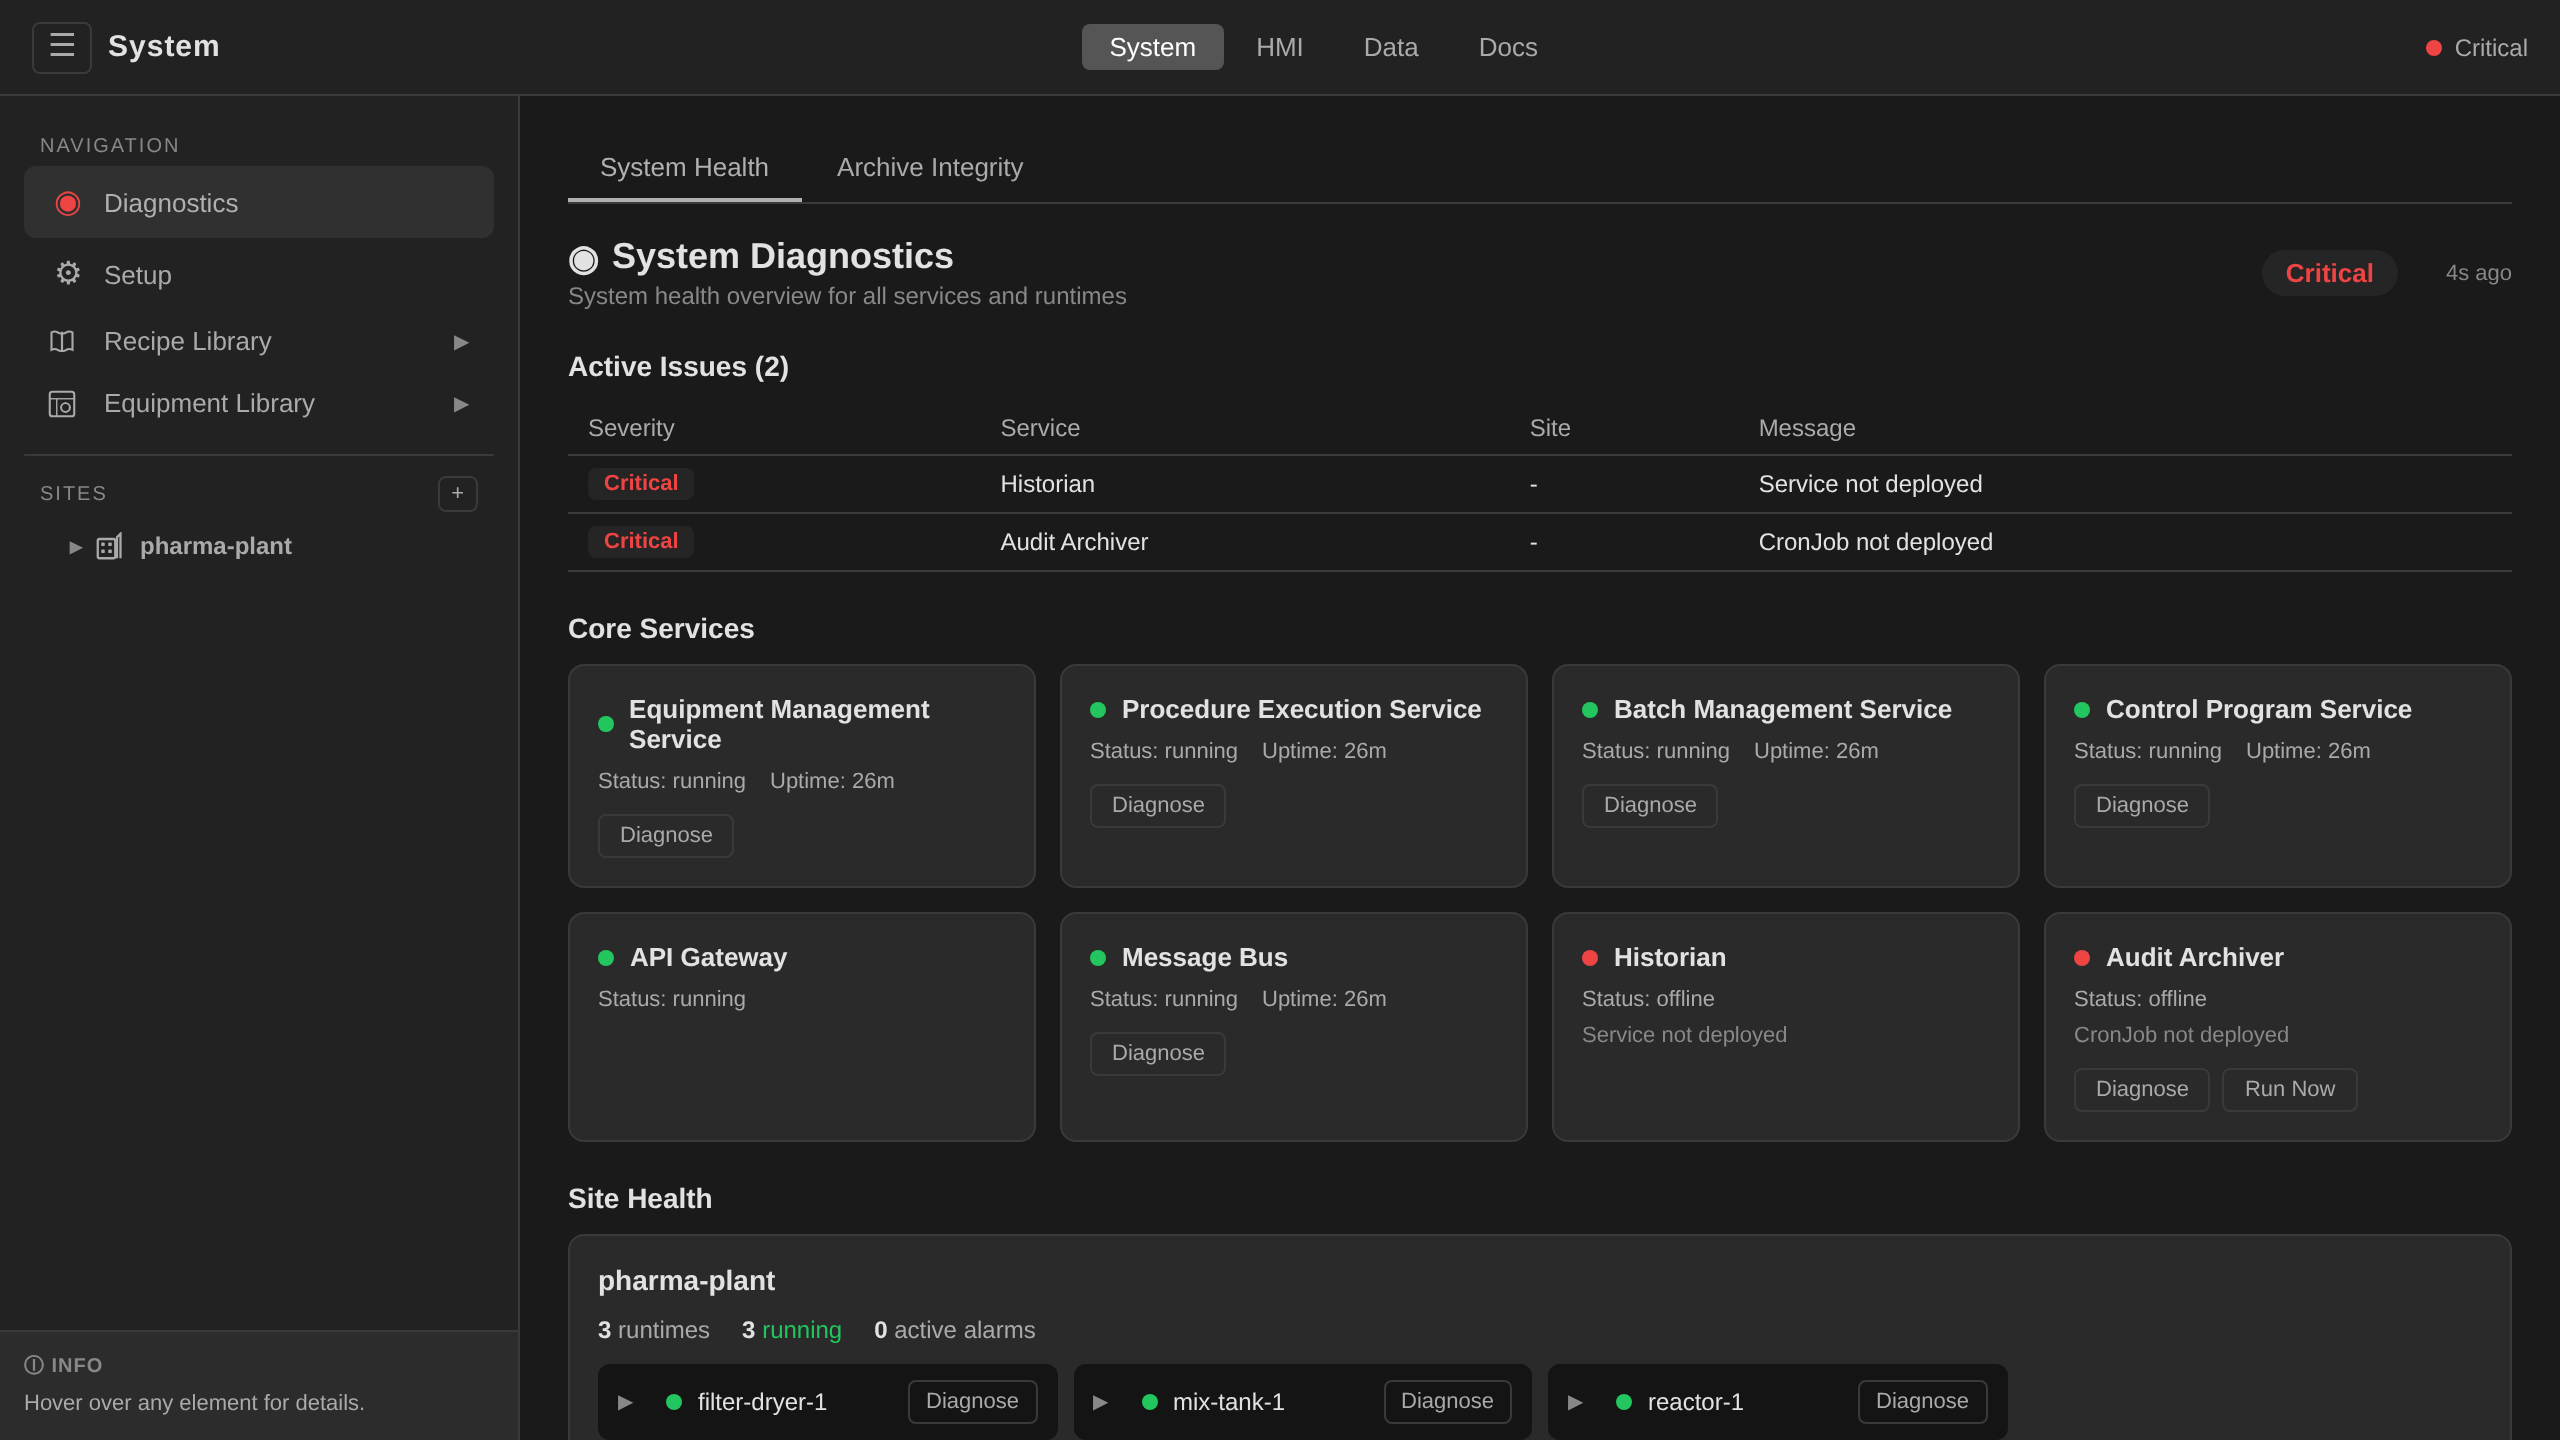Click the green dot next to mix-tank-1
Screen dimensions: 2560x1440
coord(1150,1402)
